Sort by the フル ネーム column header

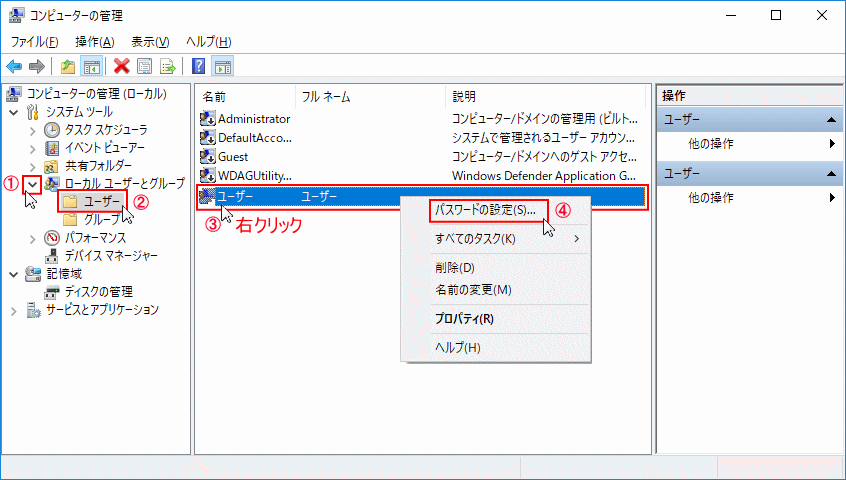pos(371,97)
